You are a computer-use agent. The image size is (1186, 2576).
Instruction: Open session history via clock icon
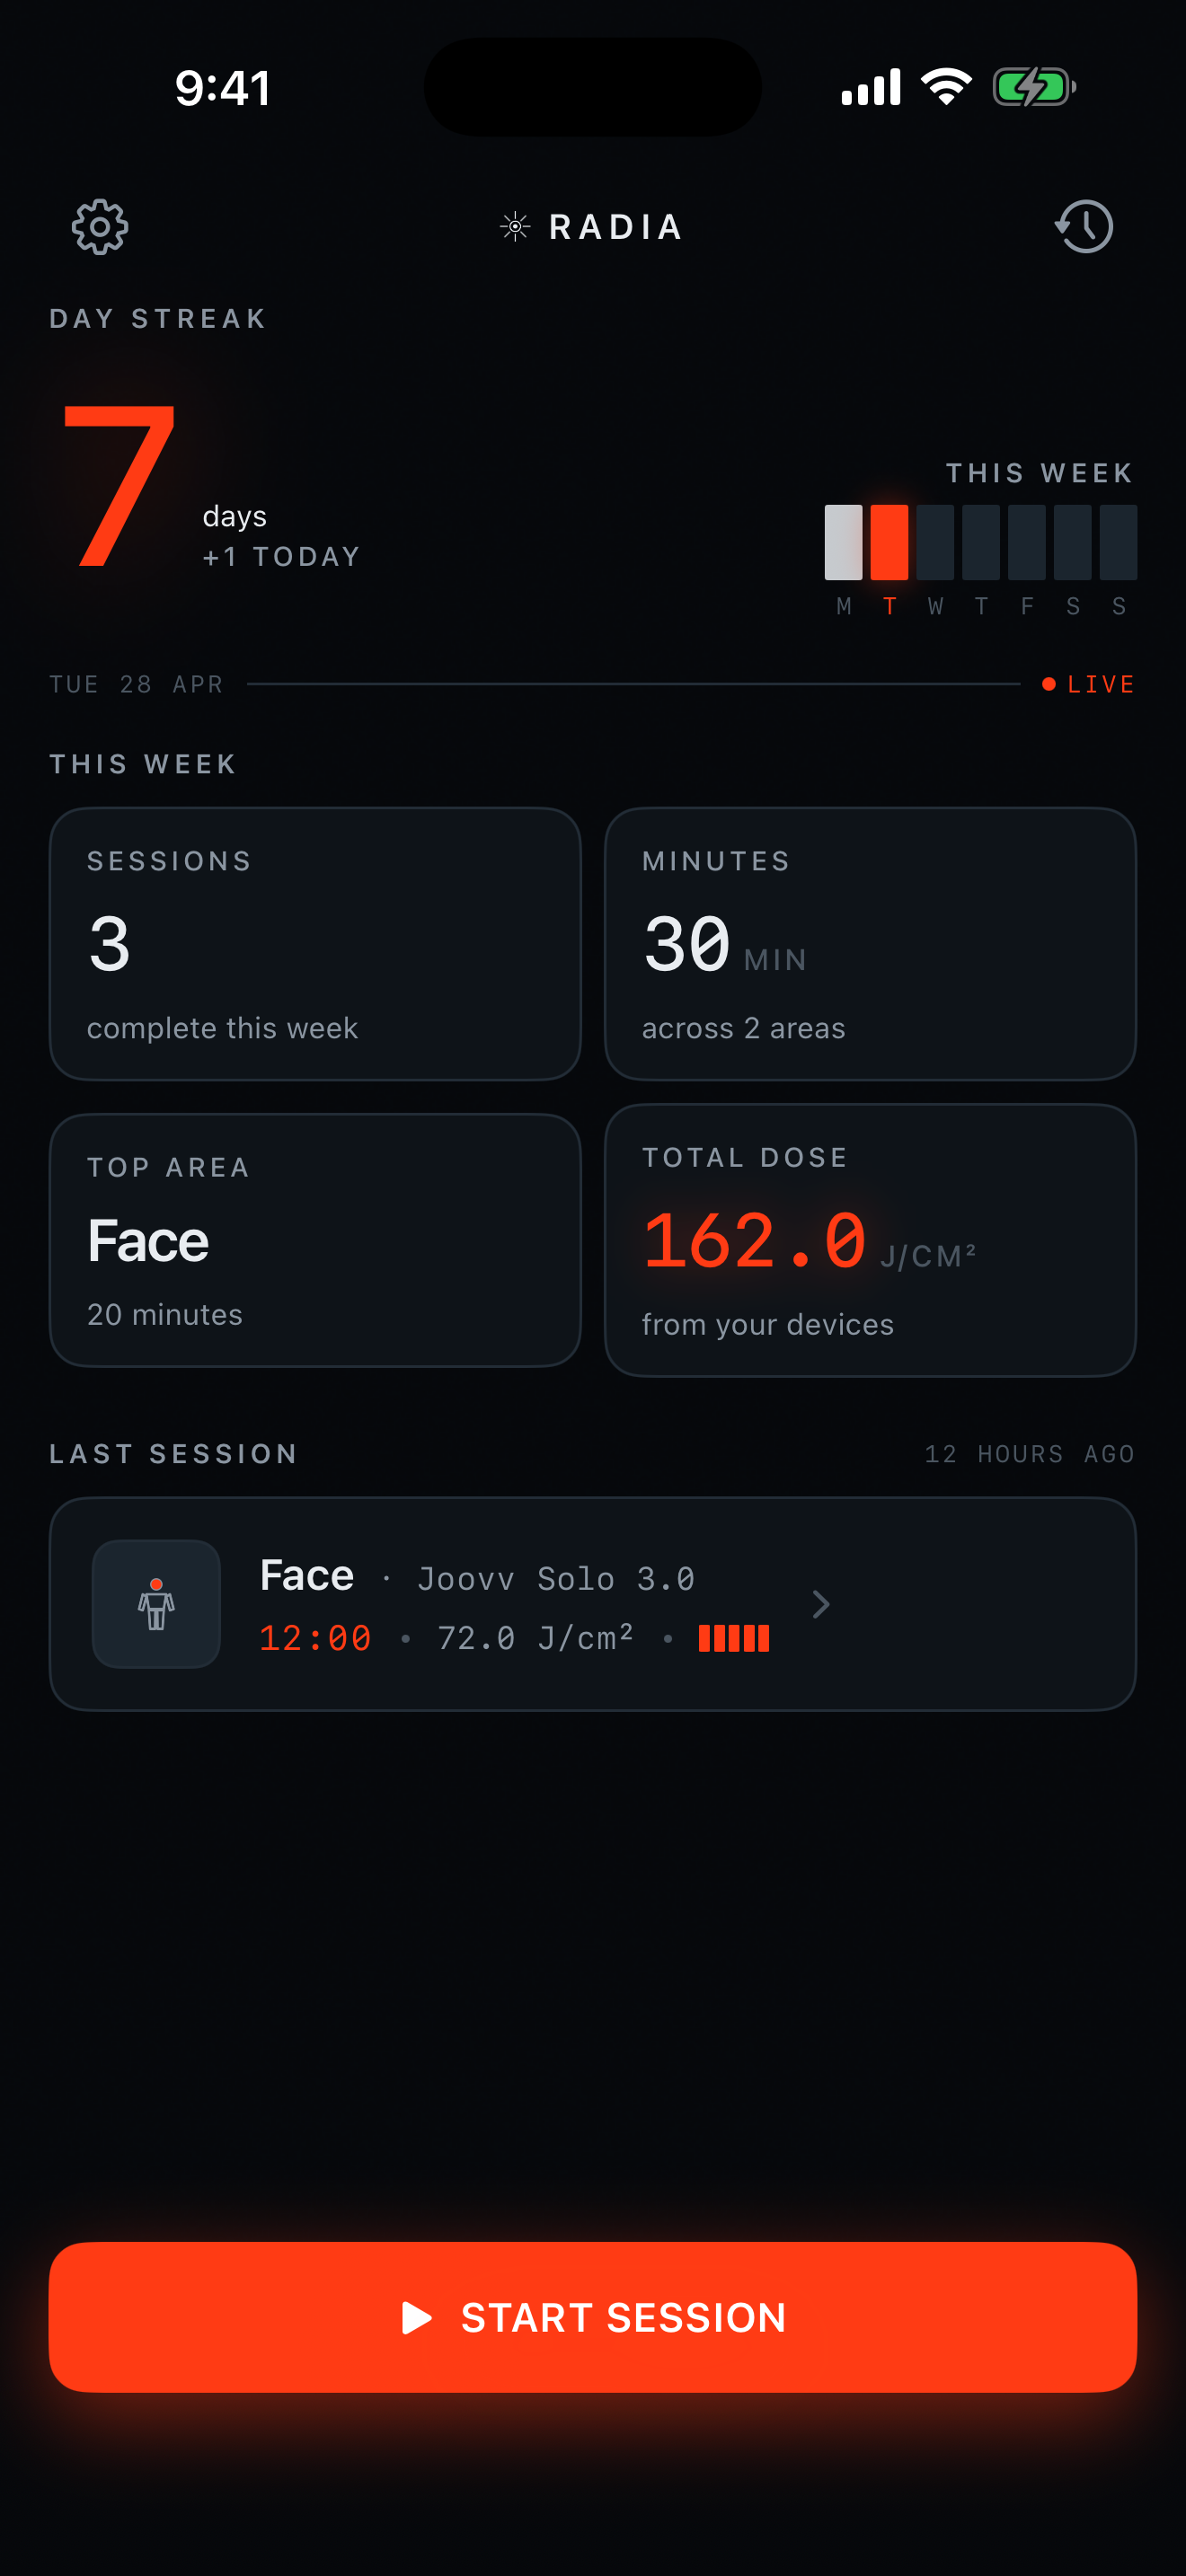click(1084, 226)
